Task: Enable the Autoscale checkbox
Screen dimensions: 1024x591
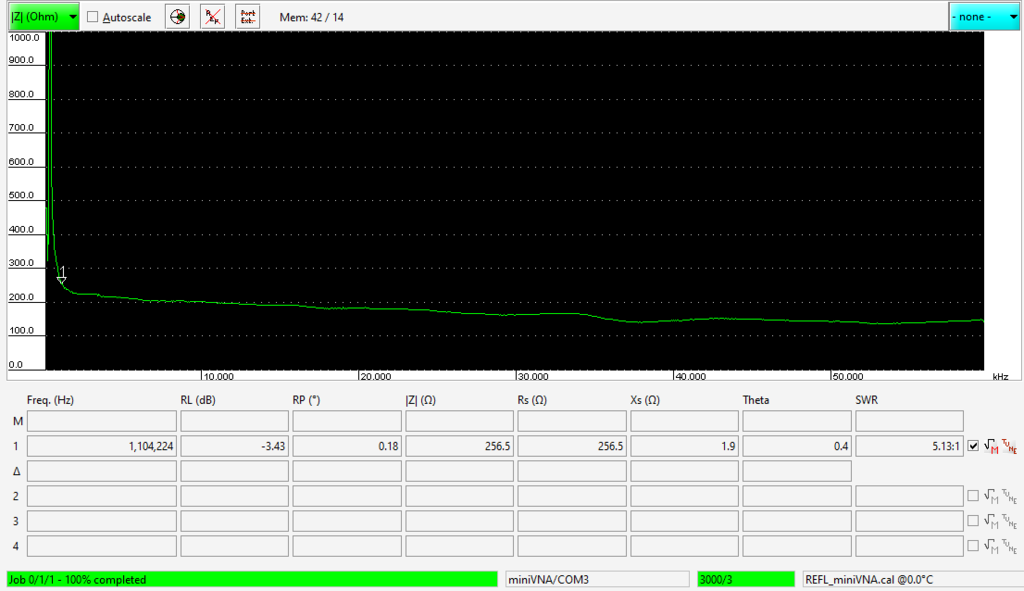Action: (93, 17)
